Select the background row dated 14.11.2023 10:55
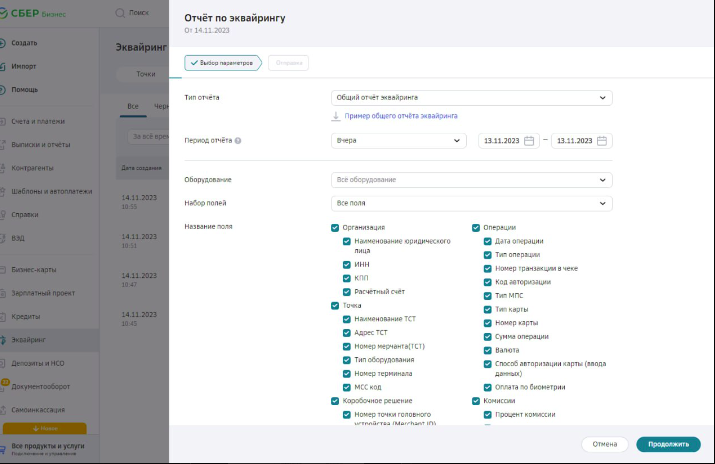The width and height of the screenshot is (715, 464). tap(142, 202)
